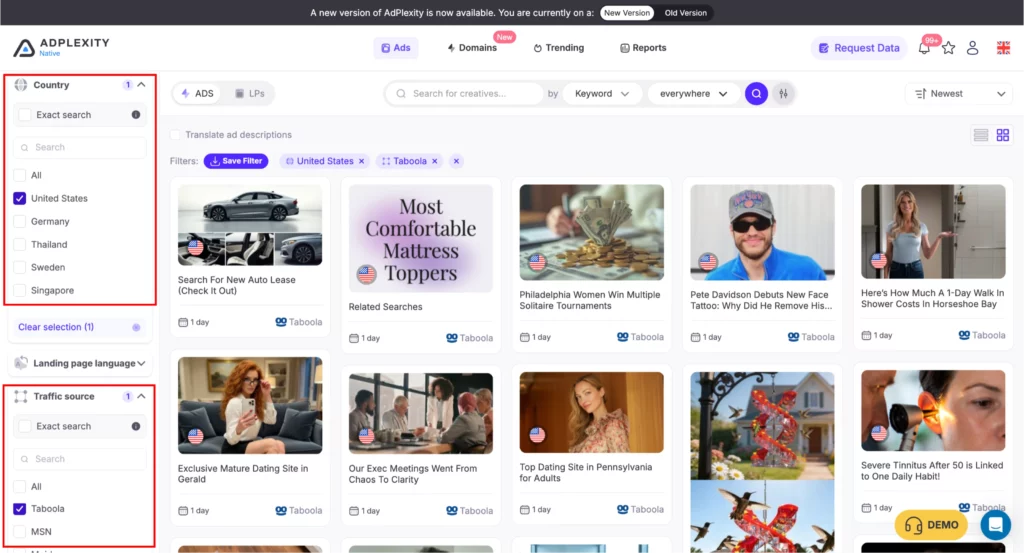Image resolution: width=1024 pixels, height=553 pixels.
Task: Open the Reports tab
Action: [x=643, y=48]
